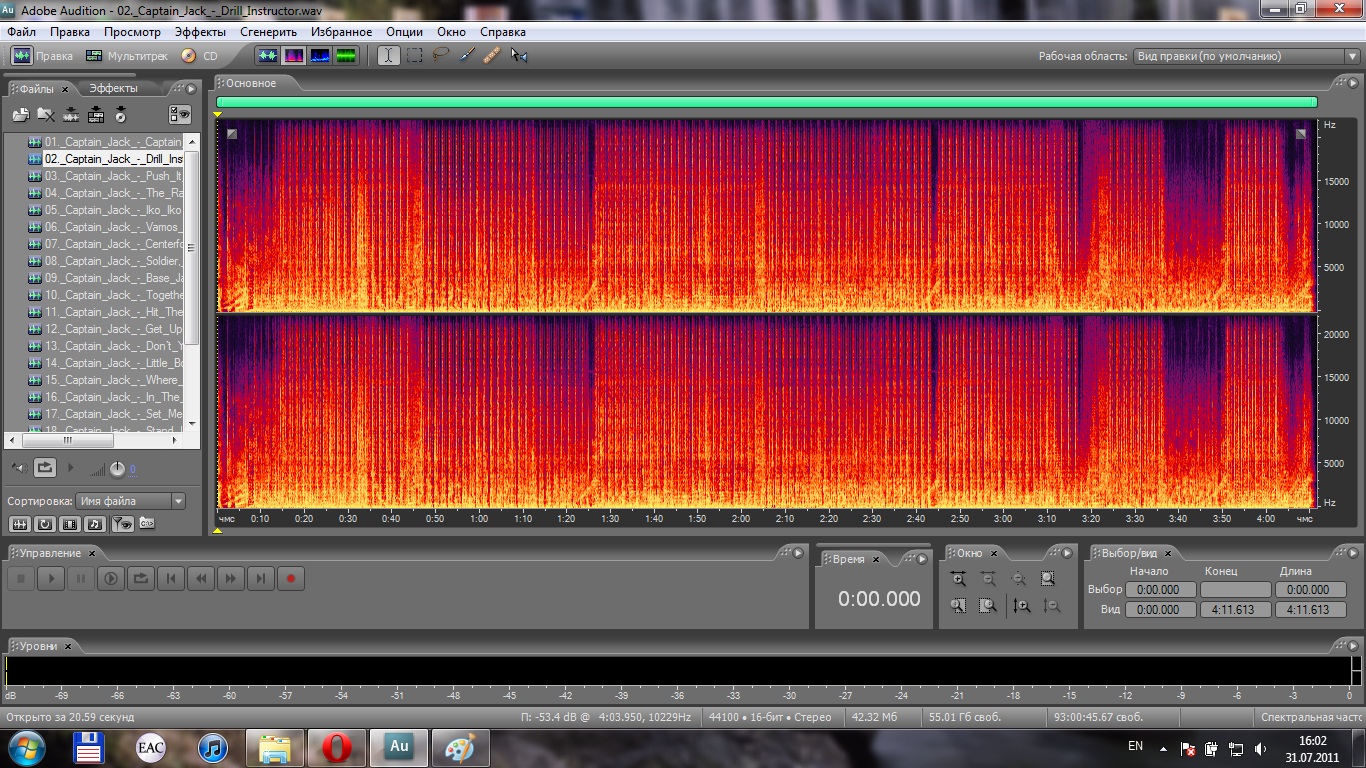Select the Lasso Selection tool

click(x=441, y=56)
